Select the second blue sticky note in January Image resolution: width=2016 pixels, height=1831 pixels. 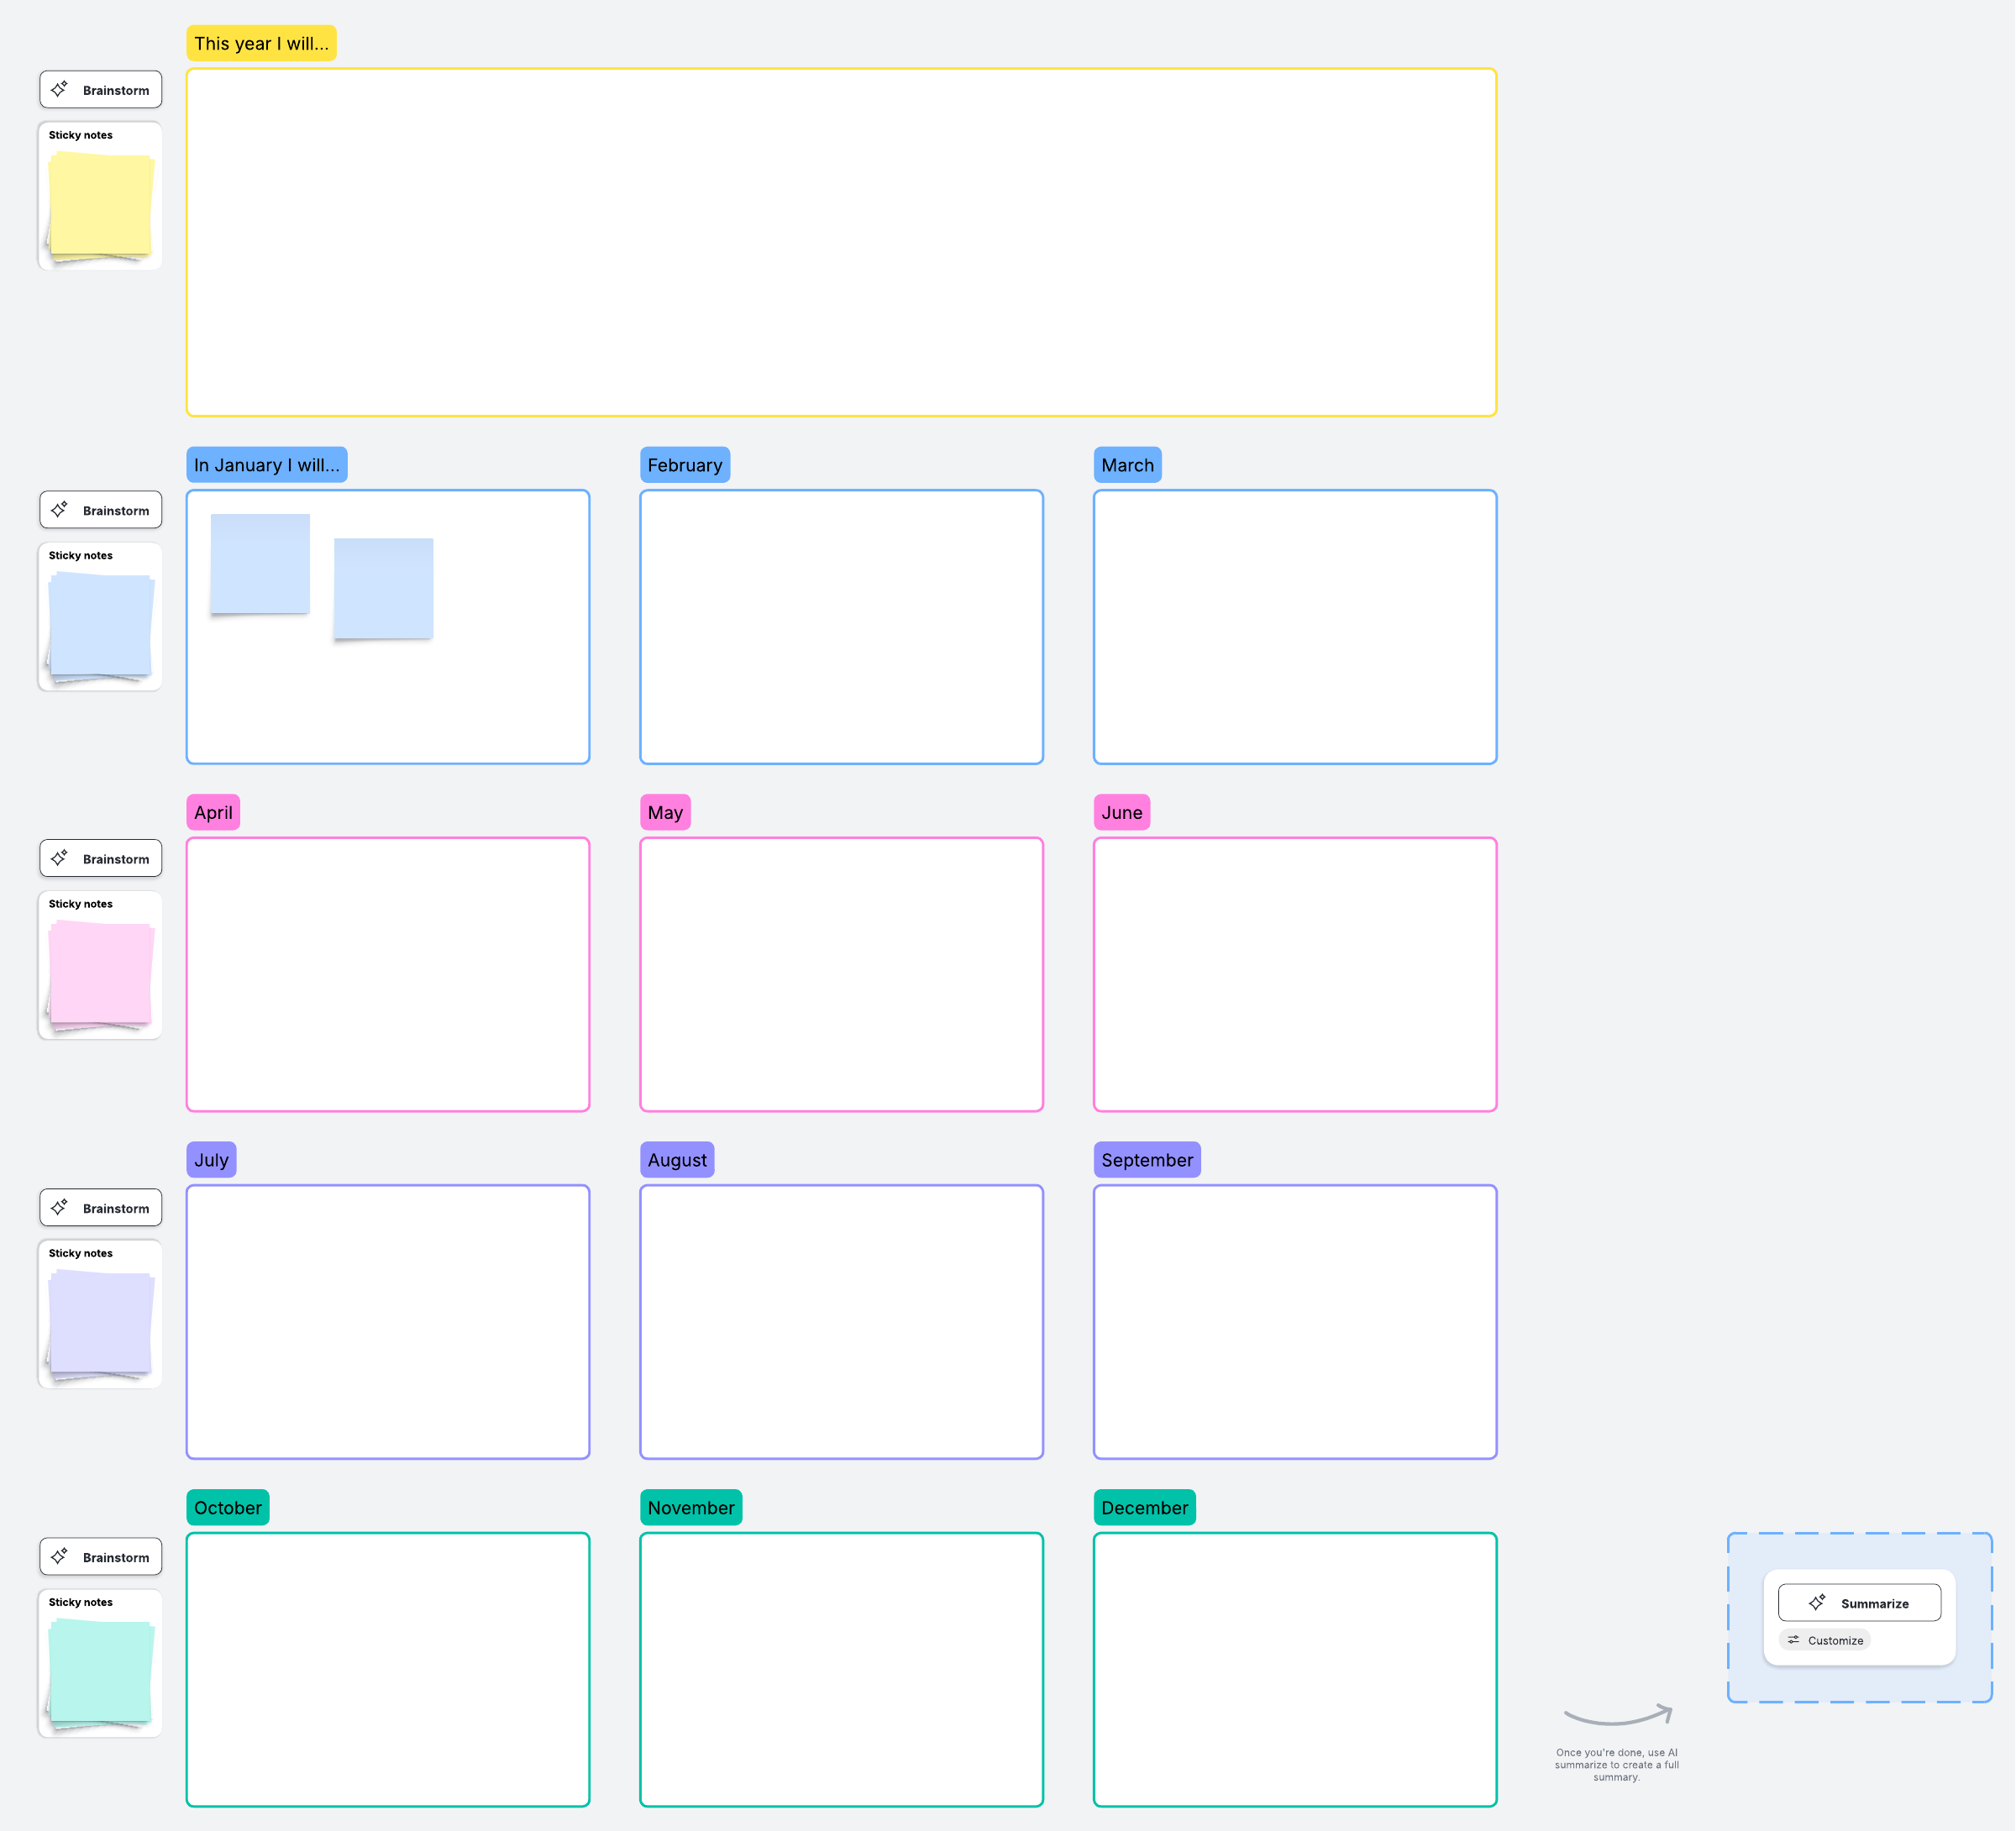click(x=383, y=588)
